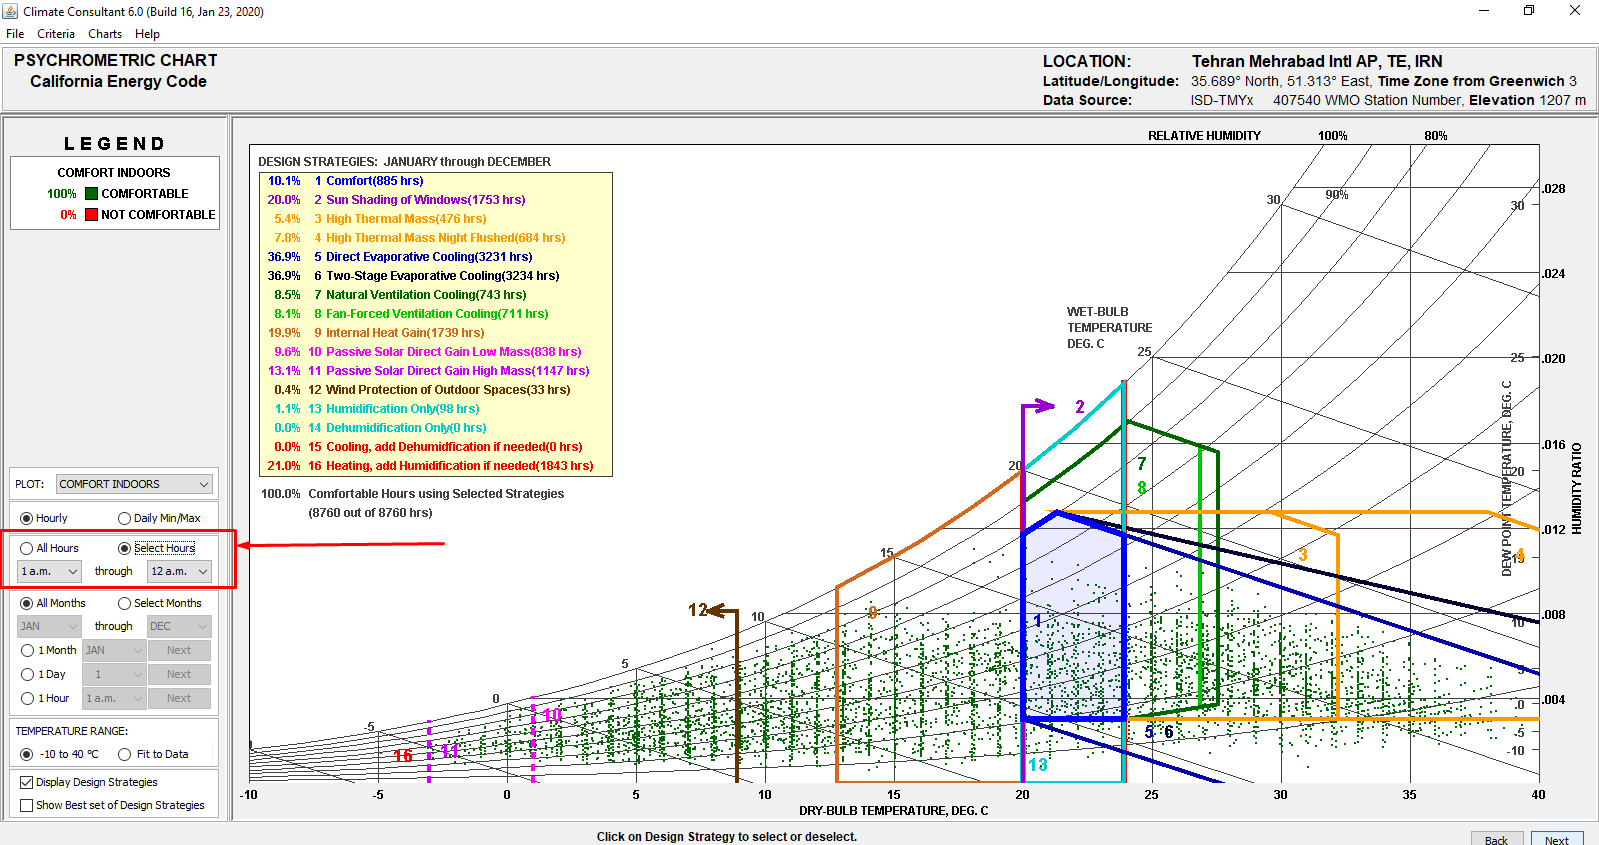This screenshot has width=1599, height=845.
Task: Select the green COMFORTABLE legend swatch
Action: pos(91,194)
